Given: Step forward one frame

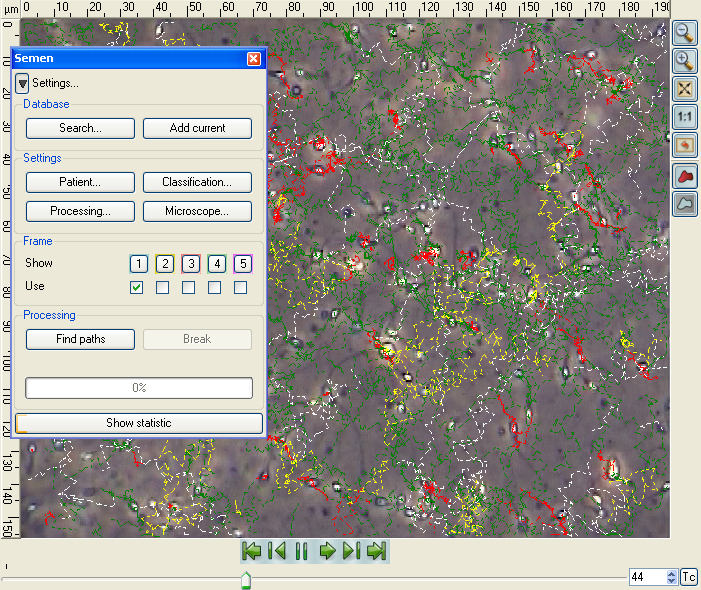Looking at the screenshot, I should click(x=351, y=551).
